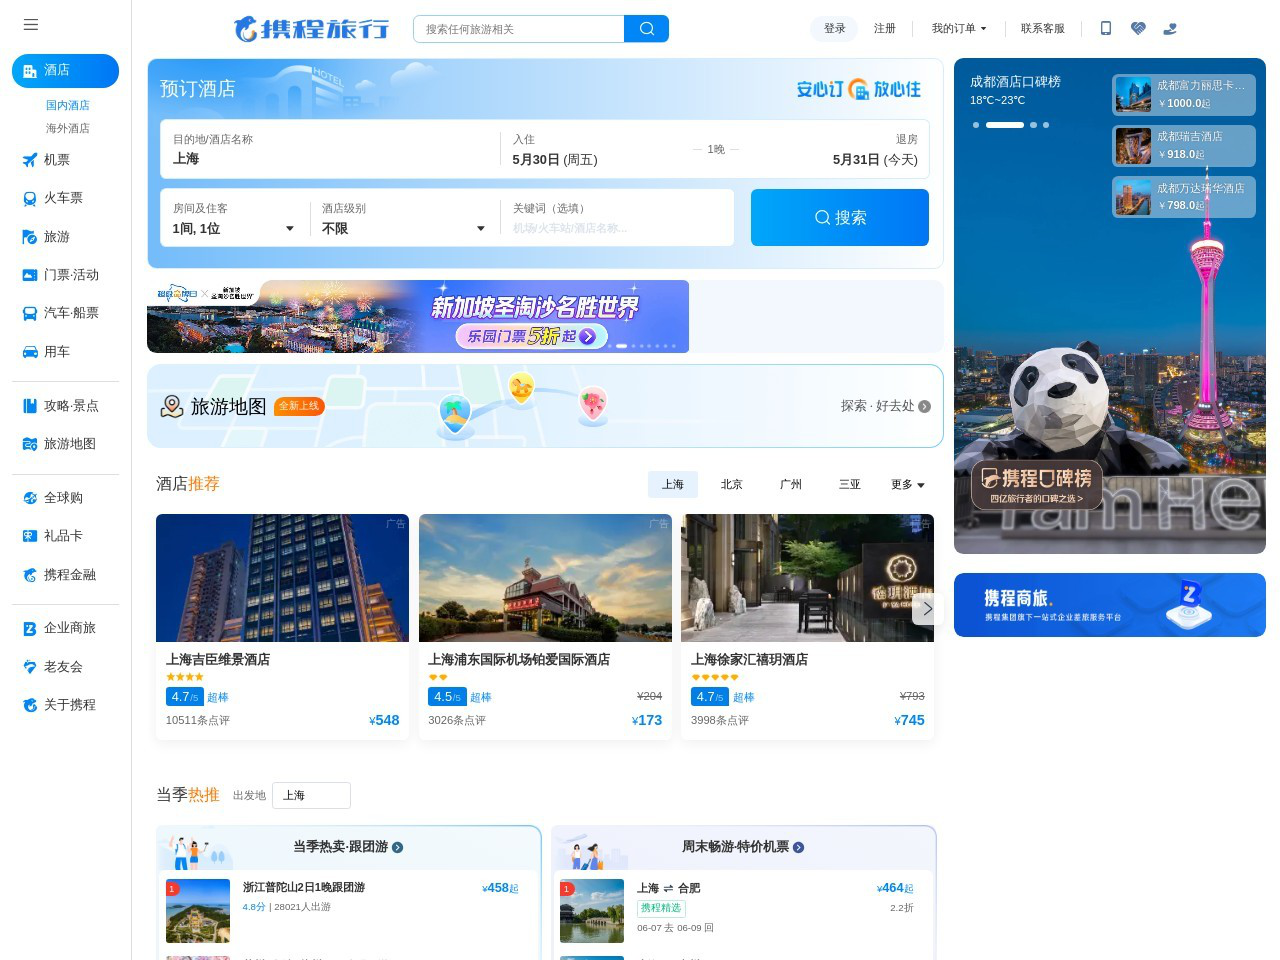Open 上海徐家汇禧玥酒店 thumbnail
Screen dimensions: 1280x960
point(807,578)
